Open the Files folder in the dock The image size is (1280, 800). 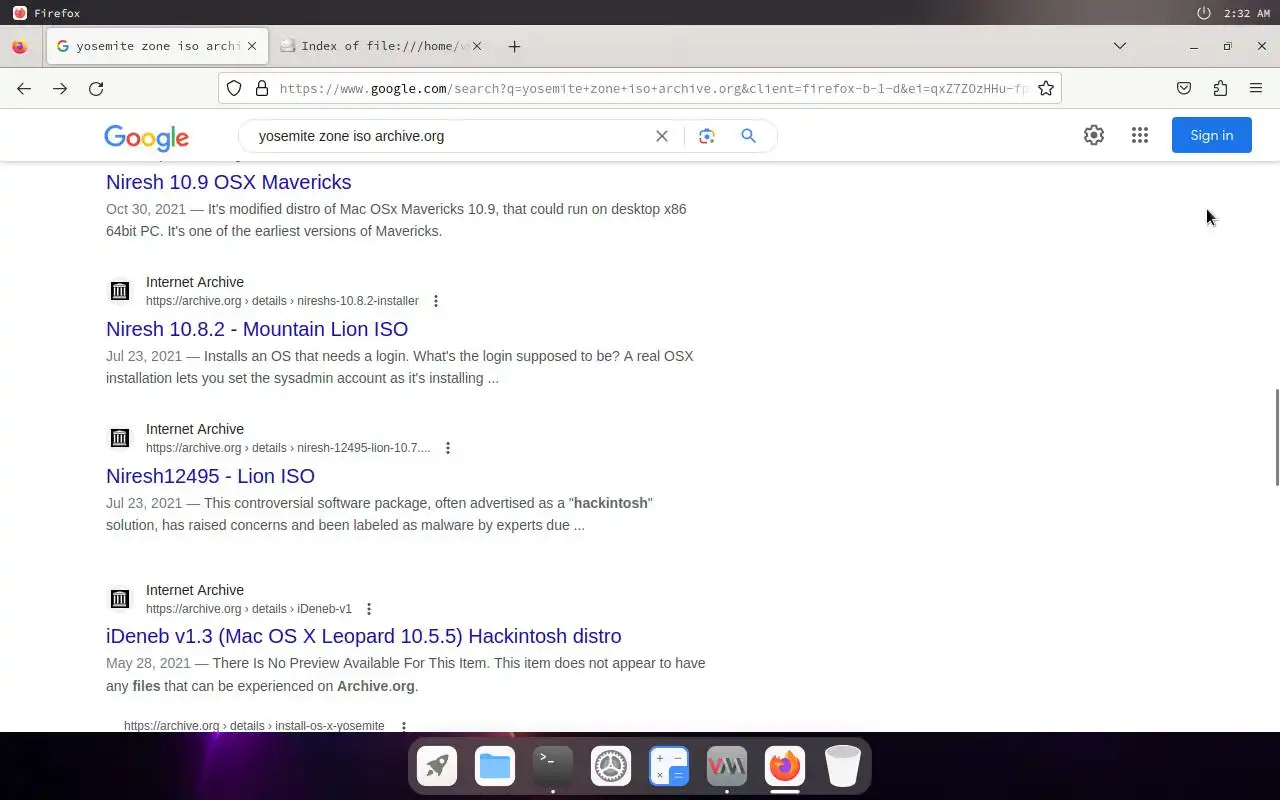coord(495,767)
